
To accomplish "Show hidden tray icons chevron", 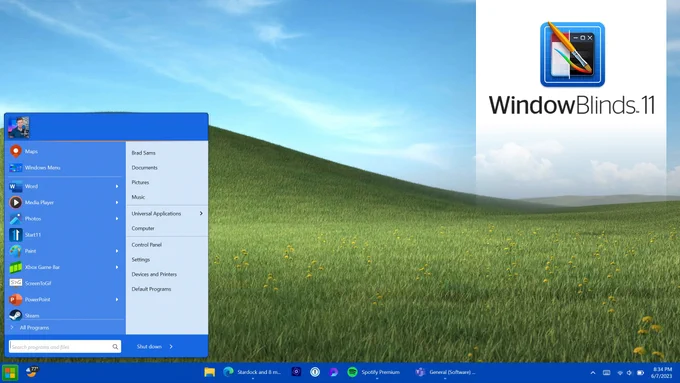I will coord(593,373).
